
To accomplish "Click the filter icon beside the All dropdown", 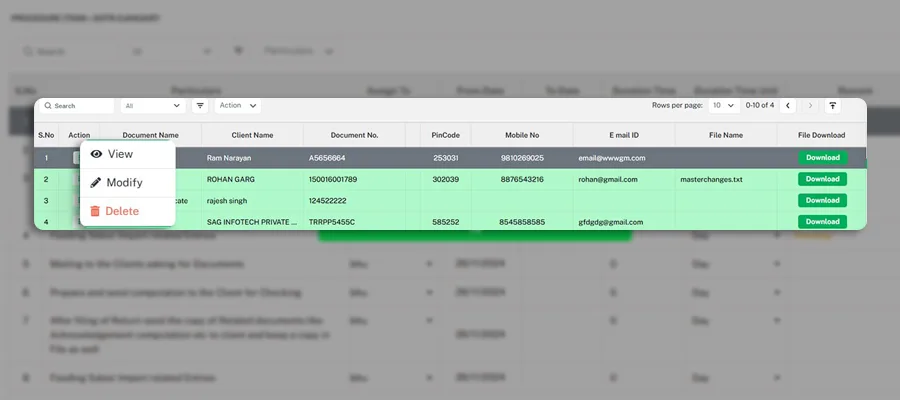I will pyautogui.click(x=200, y=106).
